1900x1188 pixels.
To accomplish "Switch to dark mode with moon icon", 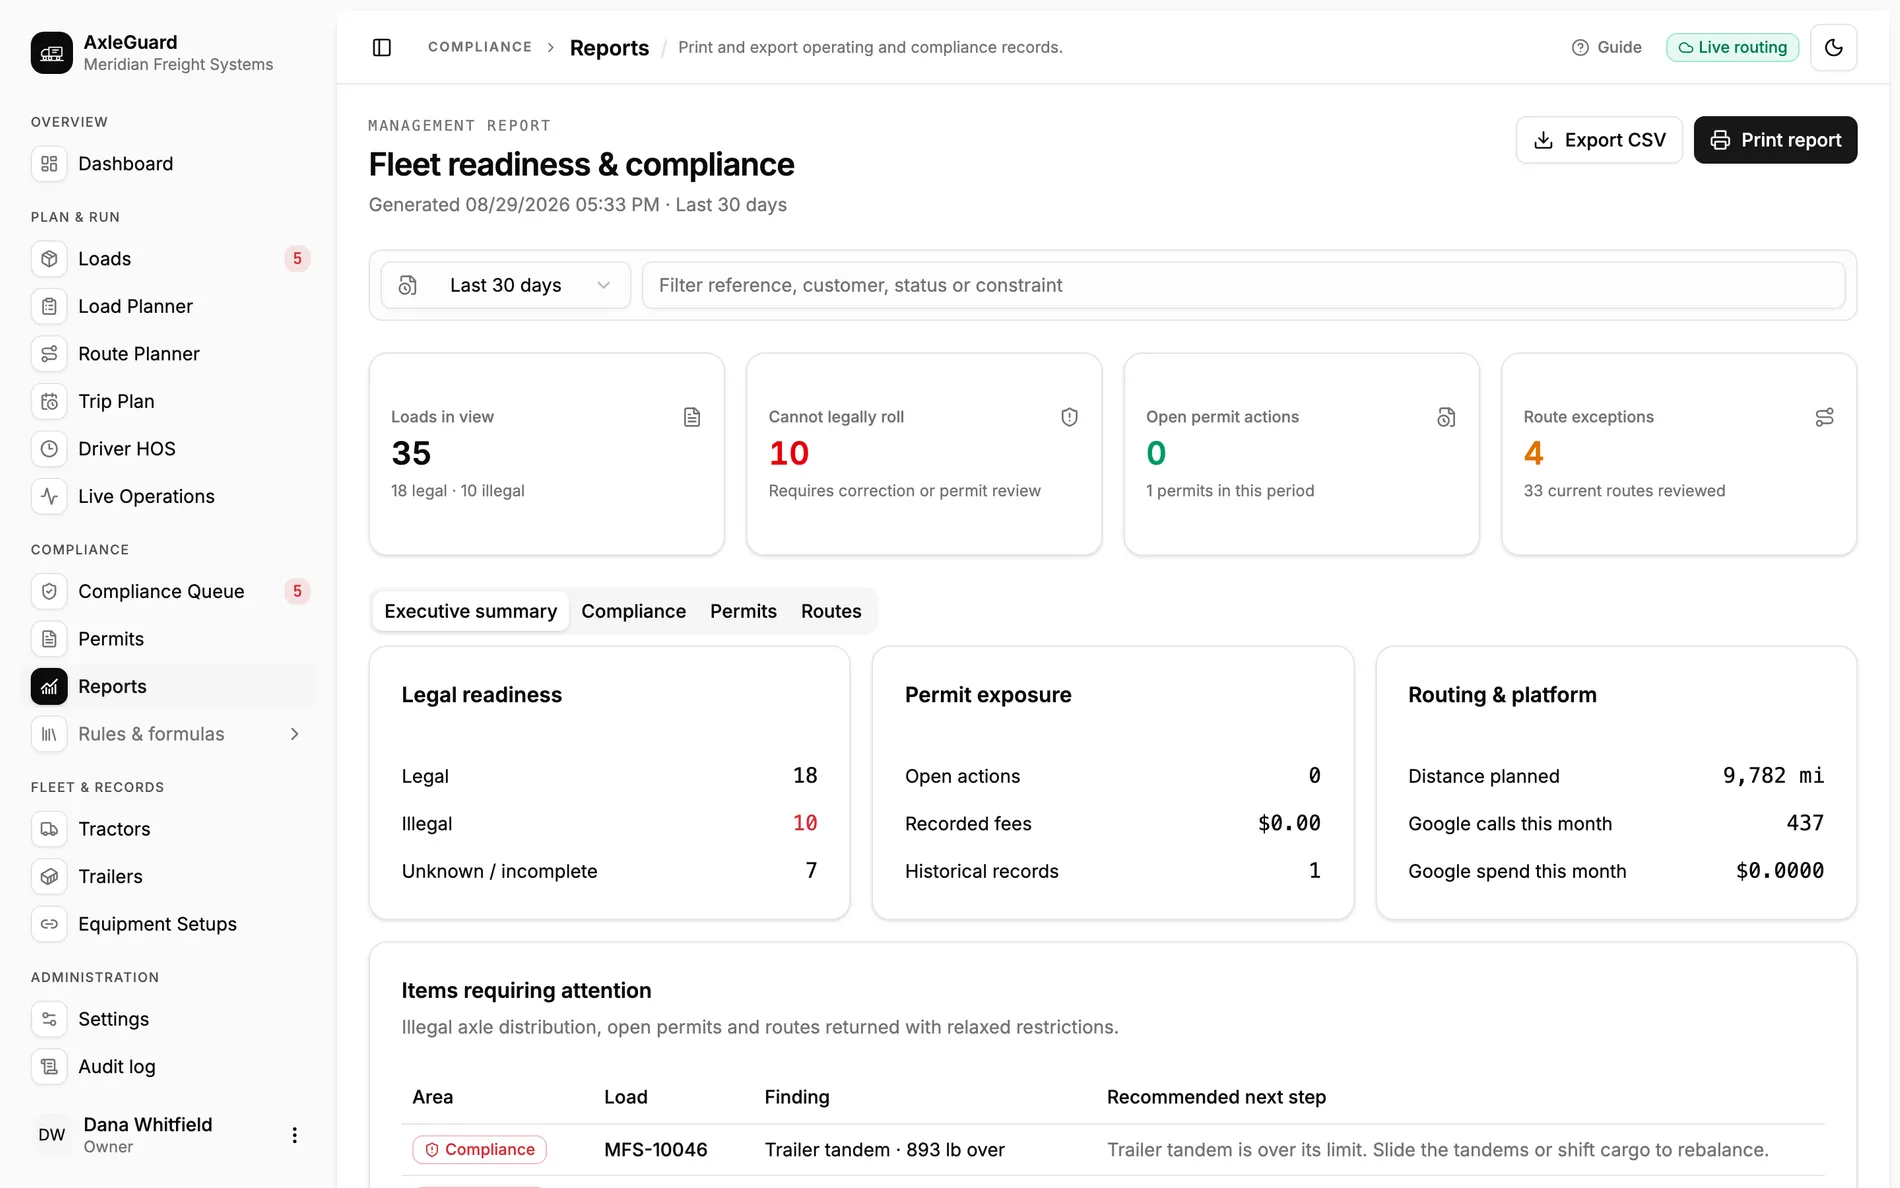I will [x=1833, y=47].
